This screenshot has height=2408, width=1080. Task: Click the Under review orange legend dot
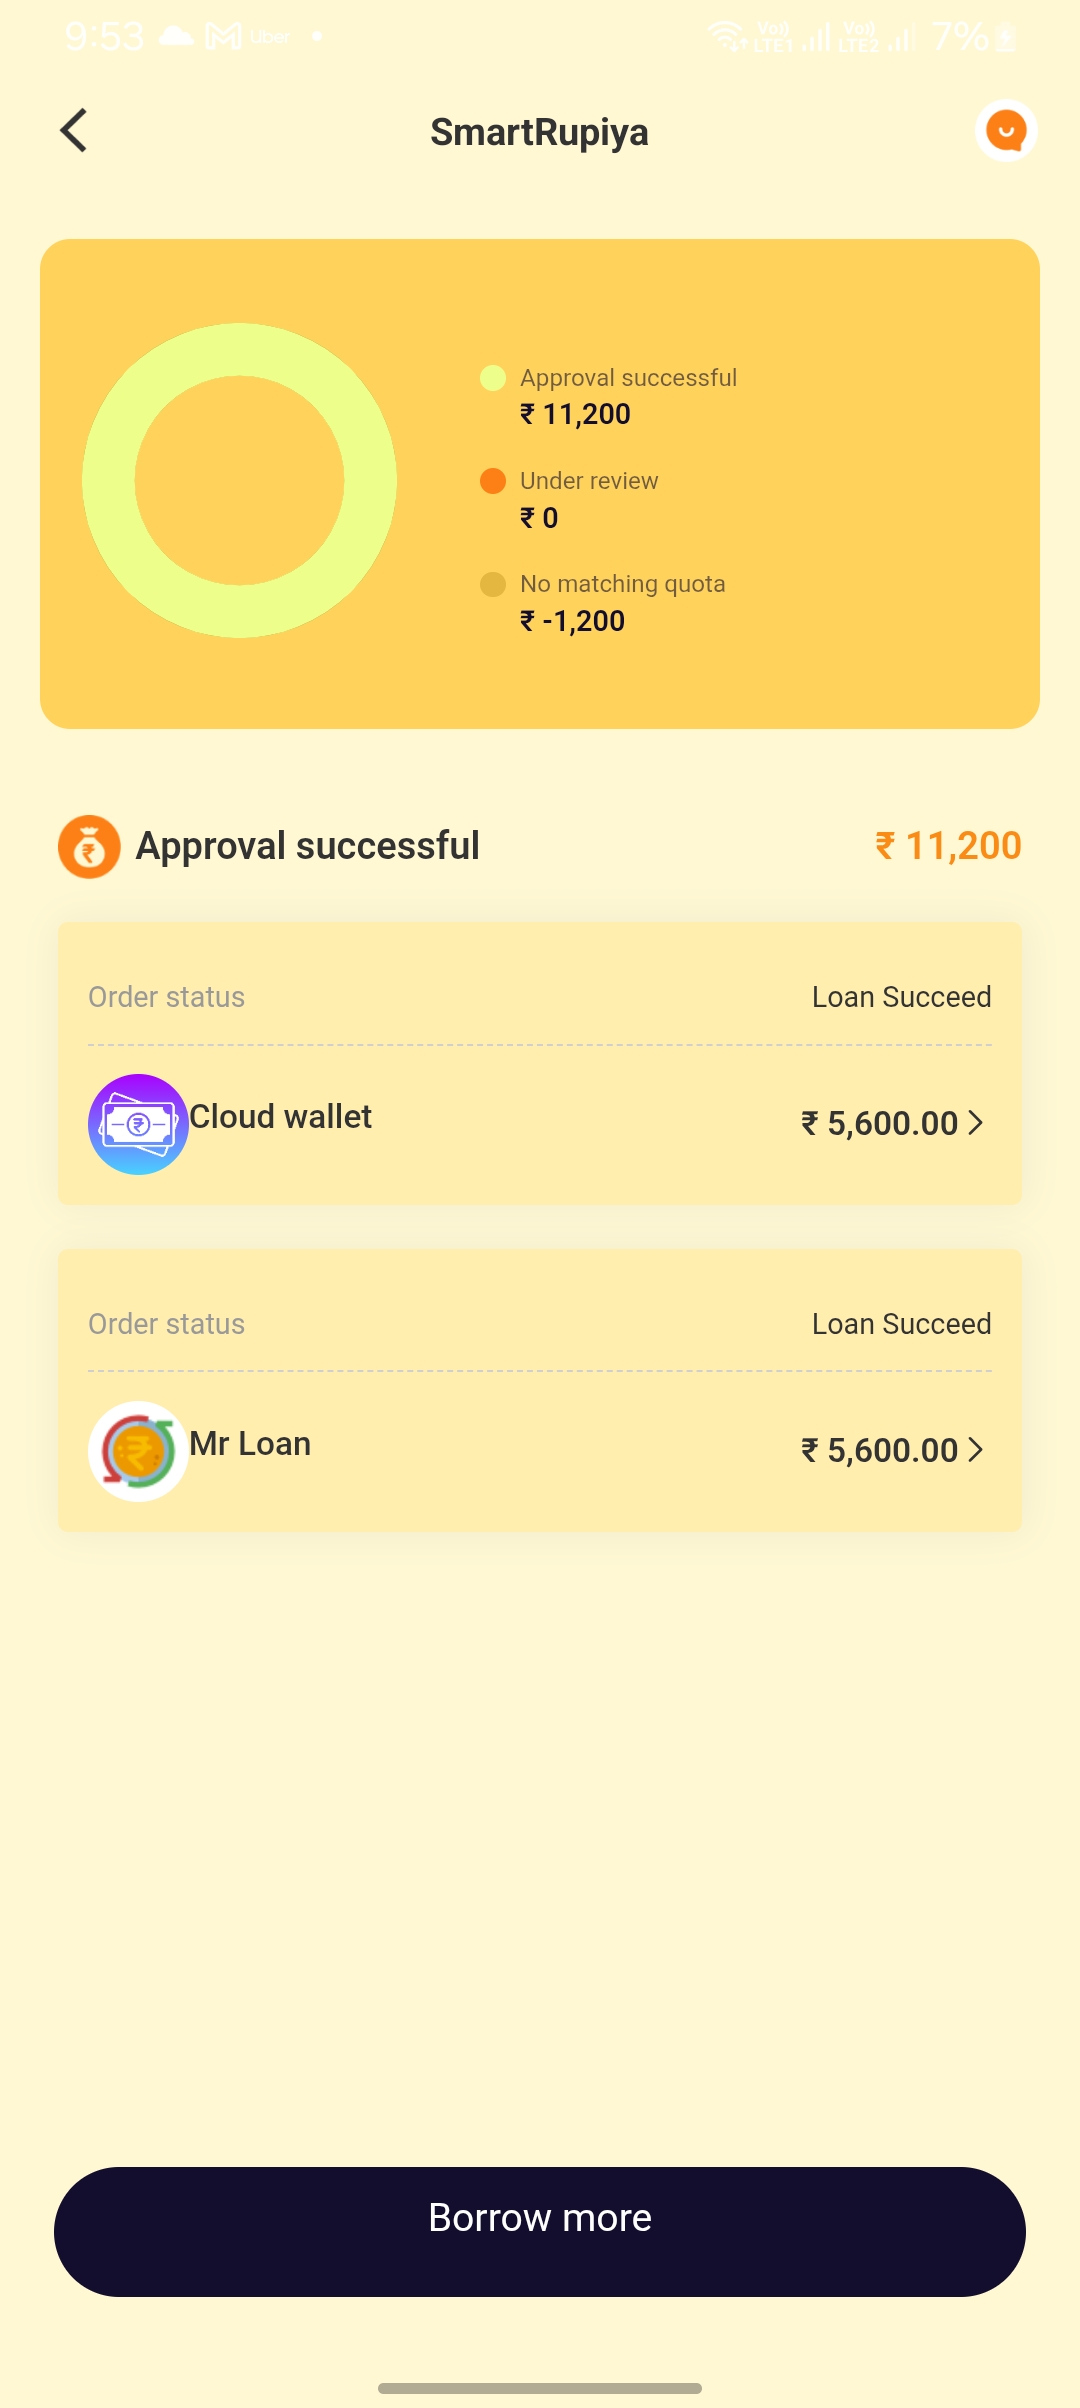(x=493, y=481)
